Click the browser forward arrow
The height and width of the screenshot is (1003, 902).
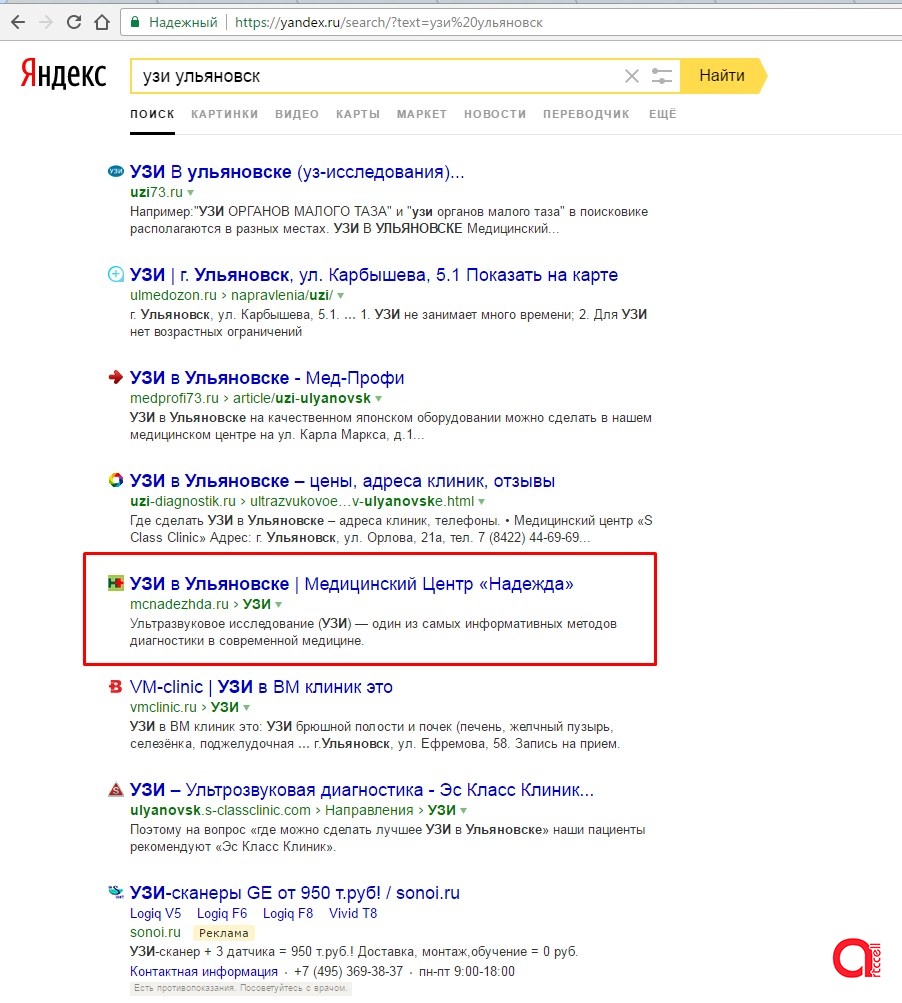click(46, 22)
